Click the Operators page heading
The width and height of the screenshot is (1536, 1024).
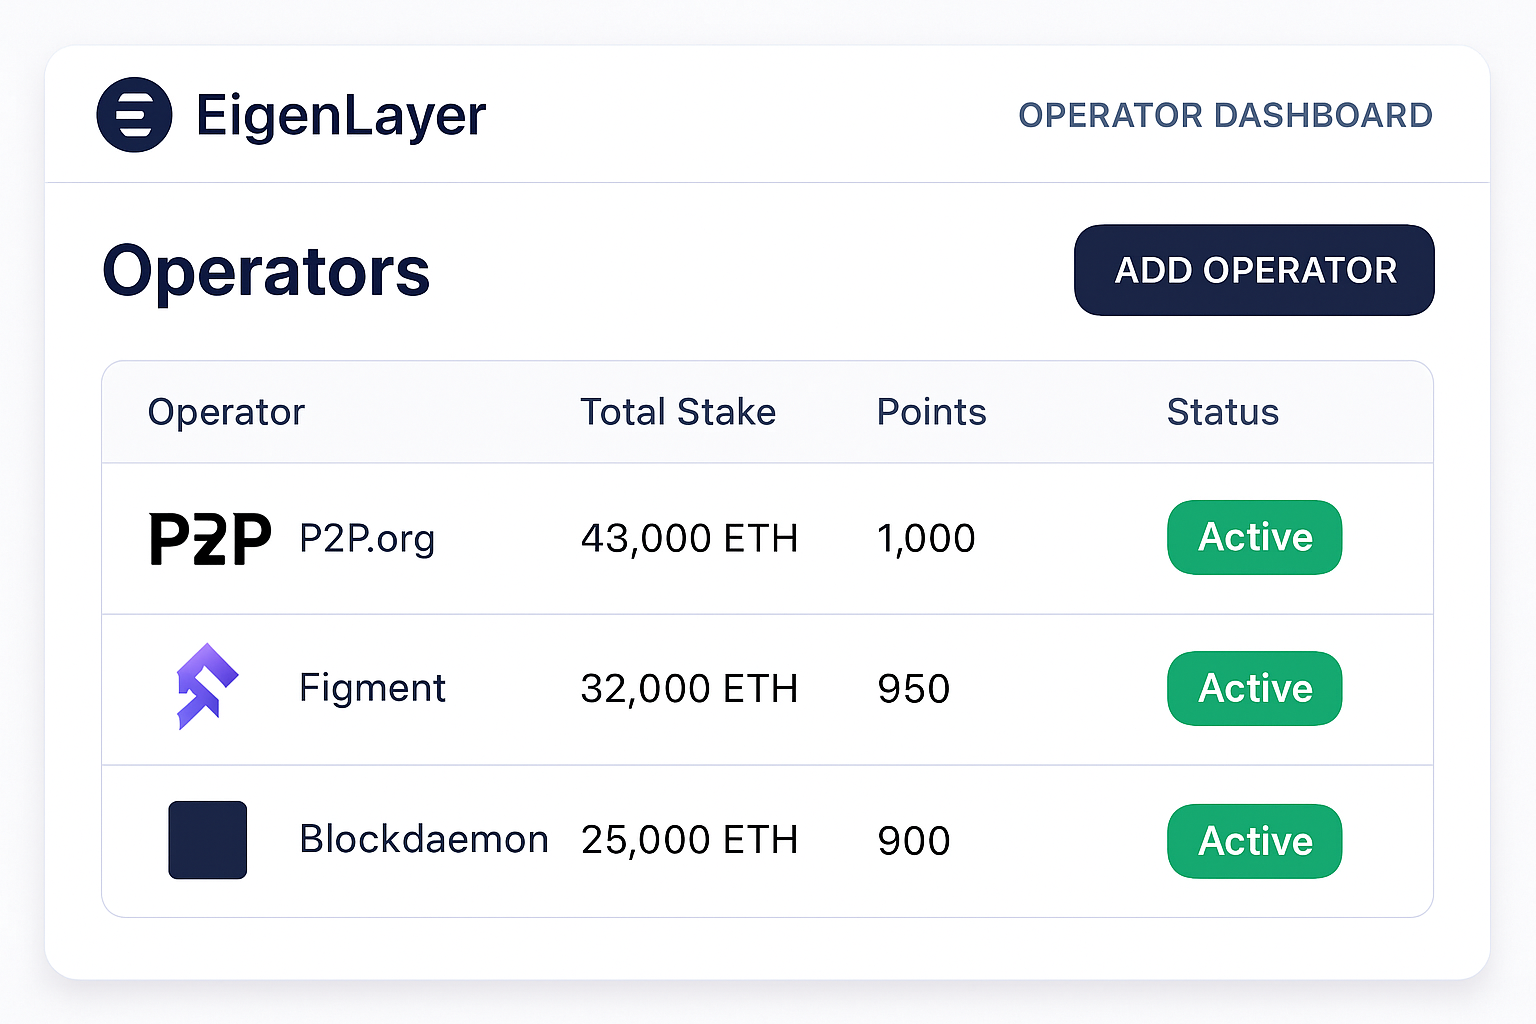pos(266,270)
